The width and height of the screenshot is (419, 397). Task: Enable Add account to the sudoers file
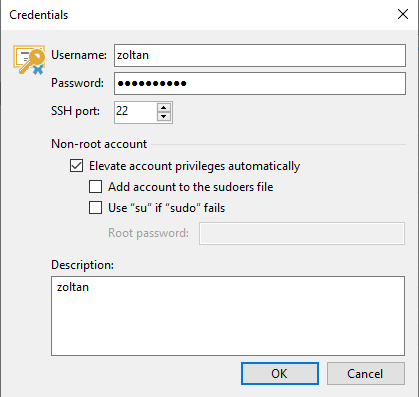click(x=95, y=187)
